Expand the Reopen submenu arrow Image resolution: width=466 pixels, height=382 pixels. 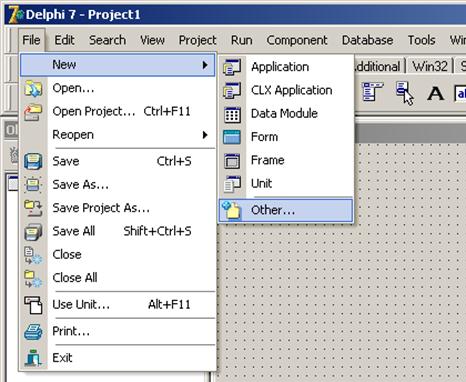pyautogui.click(x=205, y=135)
